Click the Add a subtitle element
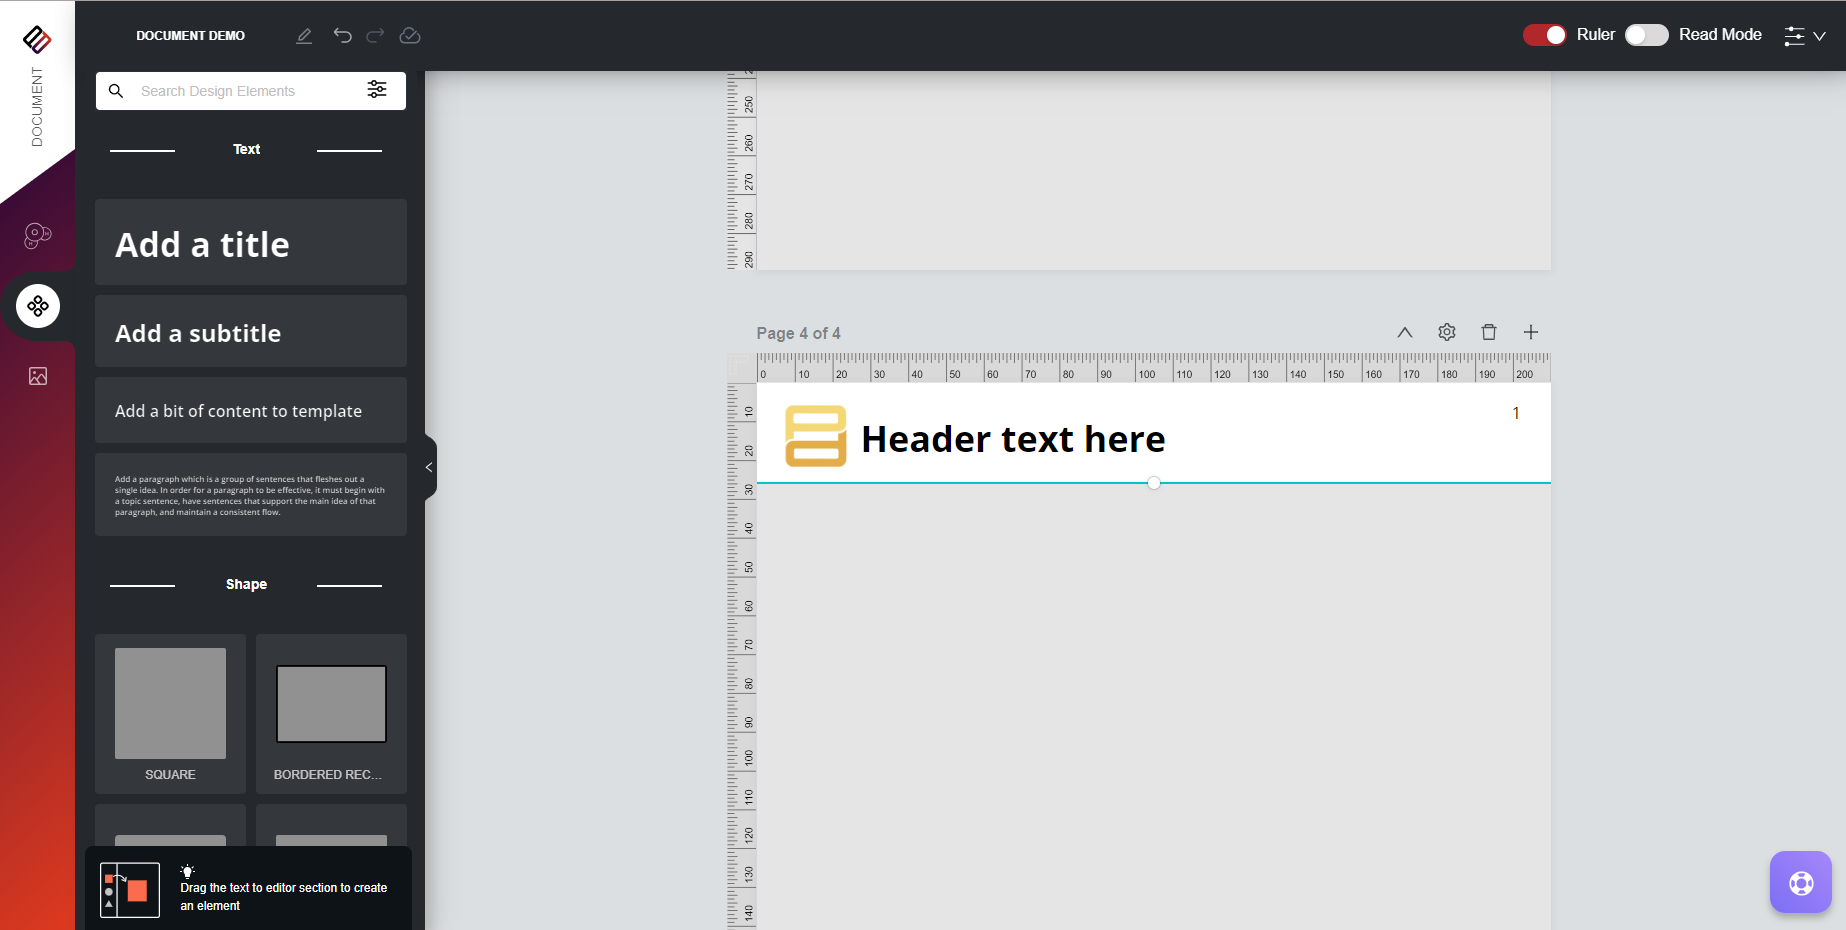This screenshot has width=1846, height=930. (250, 332)
